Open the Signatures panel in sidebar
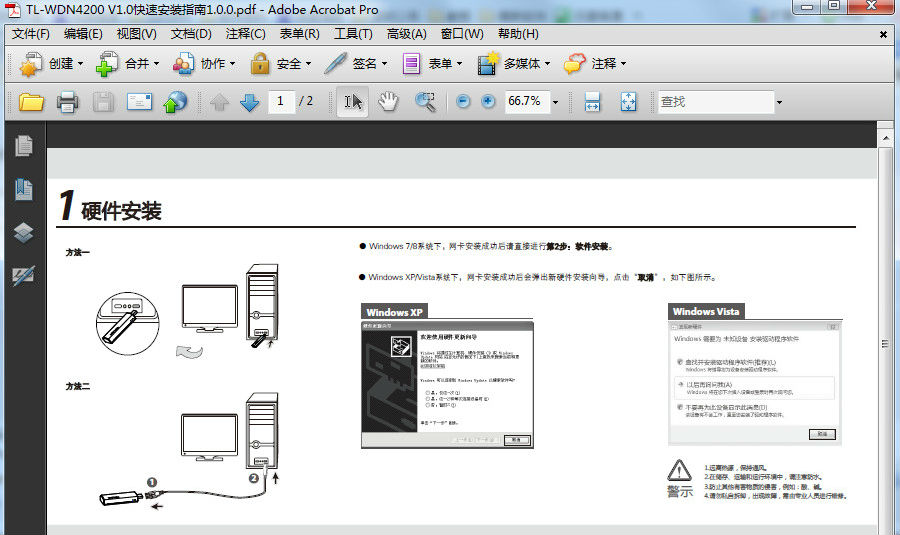 [x=24, y=276]
